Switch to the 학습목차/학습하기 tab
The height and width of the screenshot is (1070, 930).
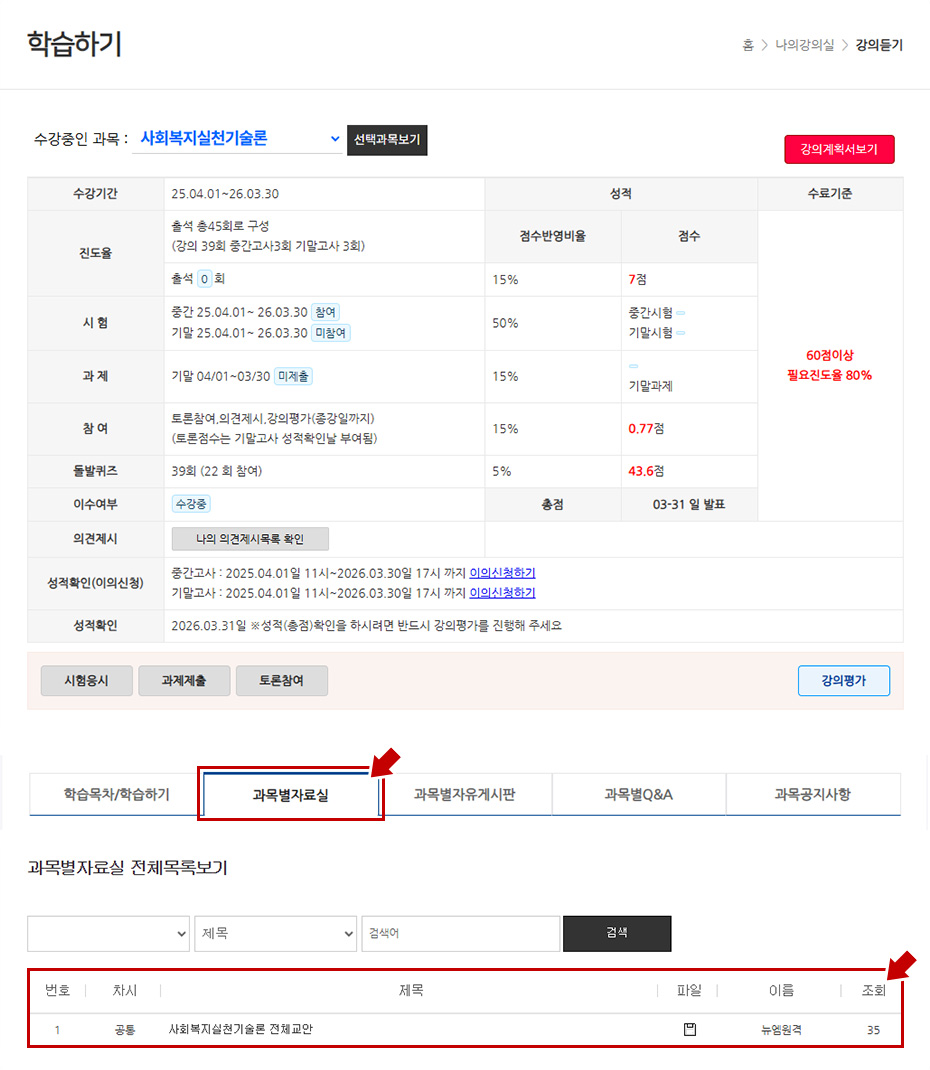116,794
